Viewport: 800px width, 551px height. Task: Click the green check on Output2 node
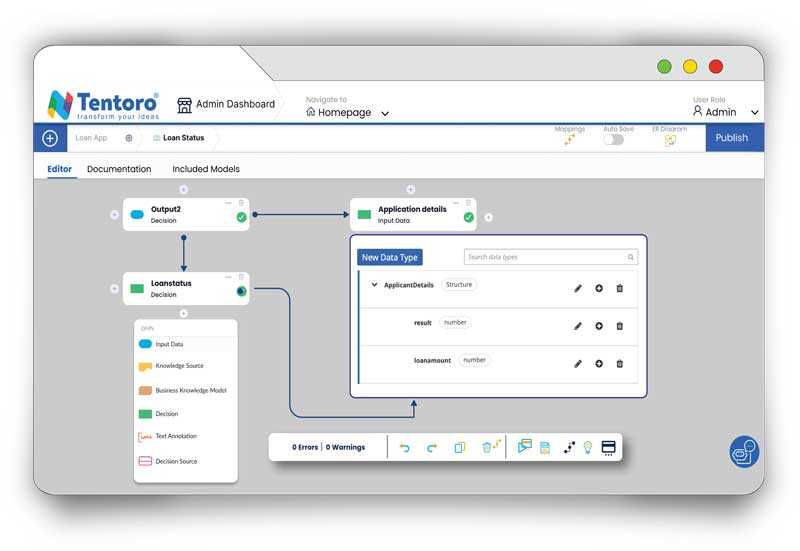241,217
